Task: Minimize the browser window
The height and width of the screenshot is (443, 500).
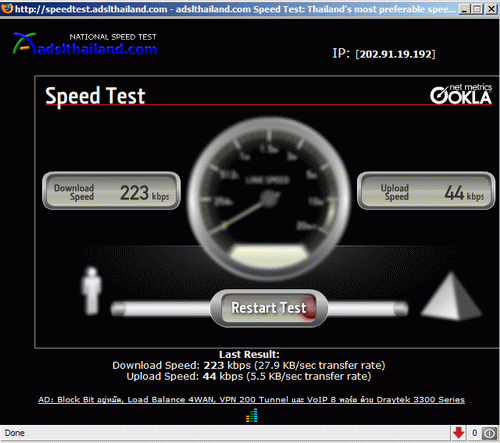Action: [x=465, y=9]
